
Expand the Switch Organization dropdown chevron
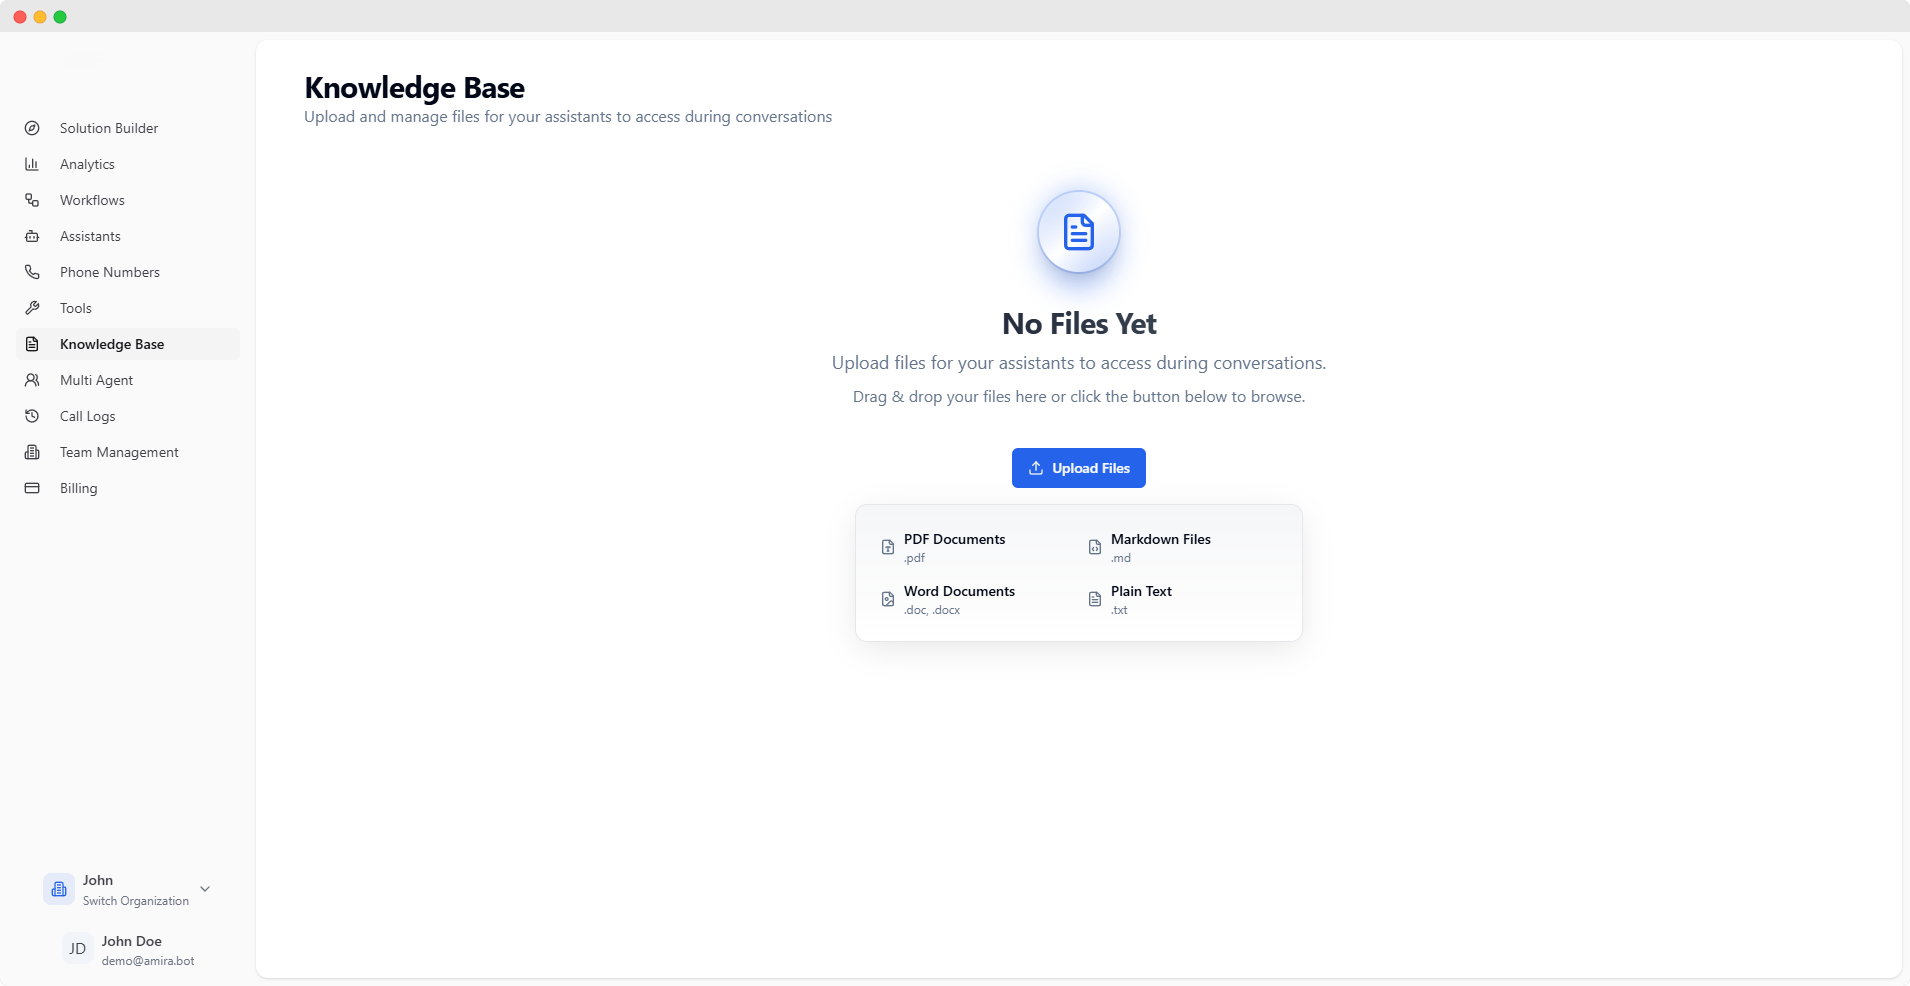click(x=204, y=889)
